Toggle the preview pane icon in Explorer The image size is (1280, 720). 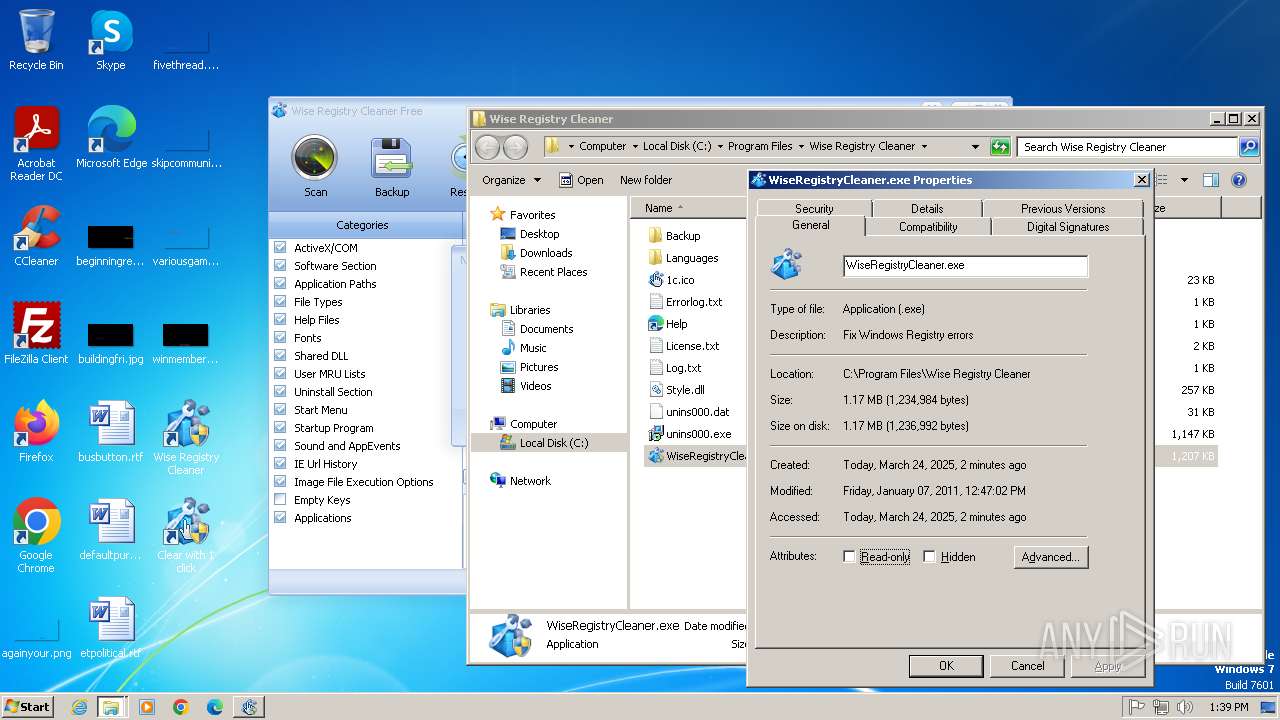coord(1211,180)
